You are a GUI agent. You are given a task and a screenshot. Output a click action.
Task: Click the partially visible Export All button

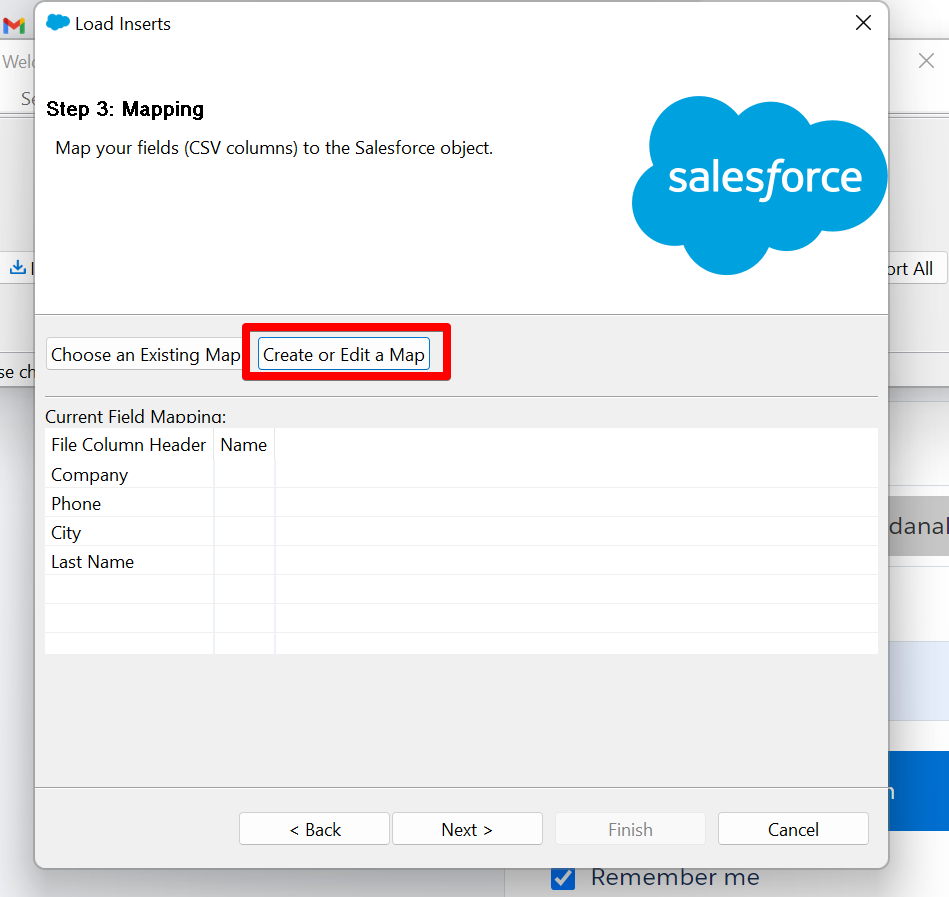(910, 268)
